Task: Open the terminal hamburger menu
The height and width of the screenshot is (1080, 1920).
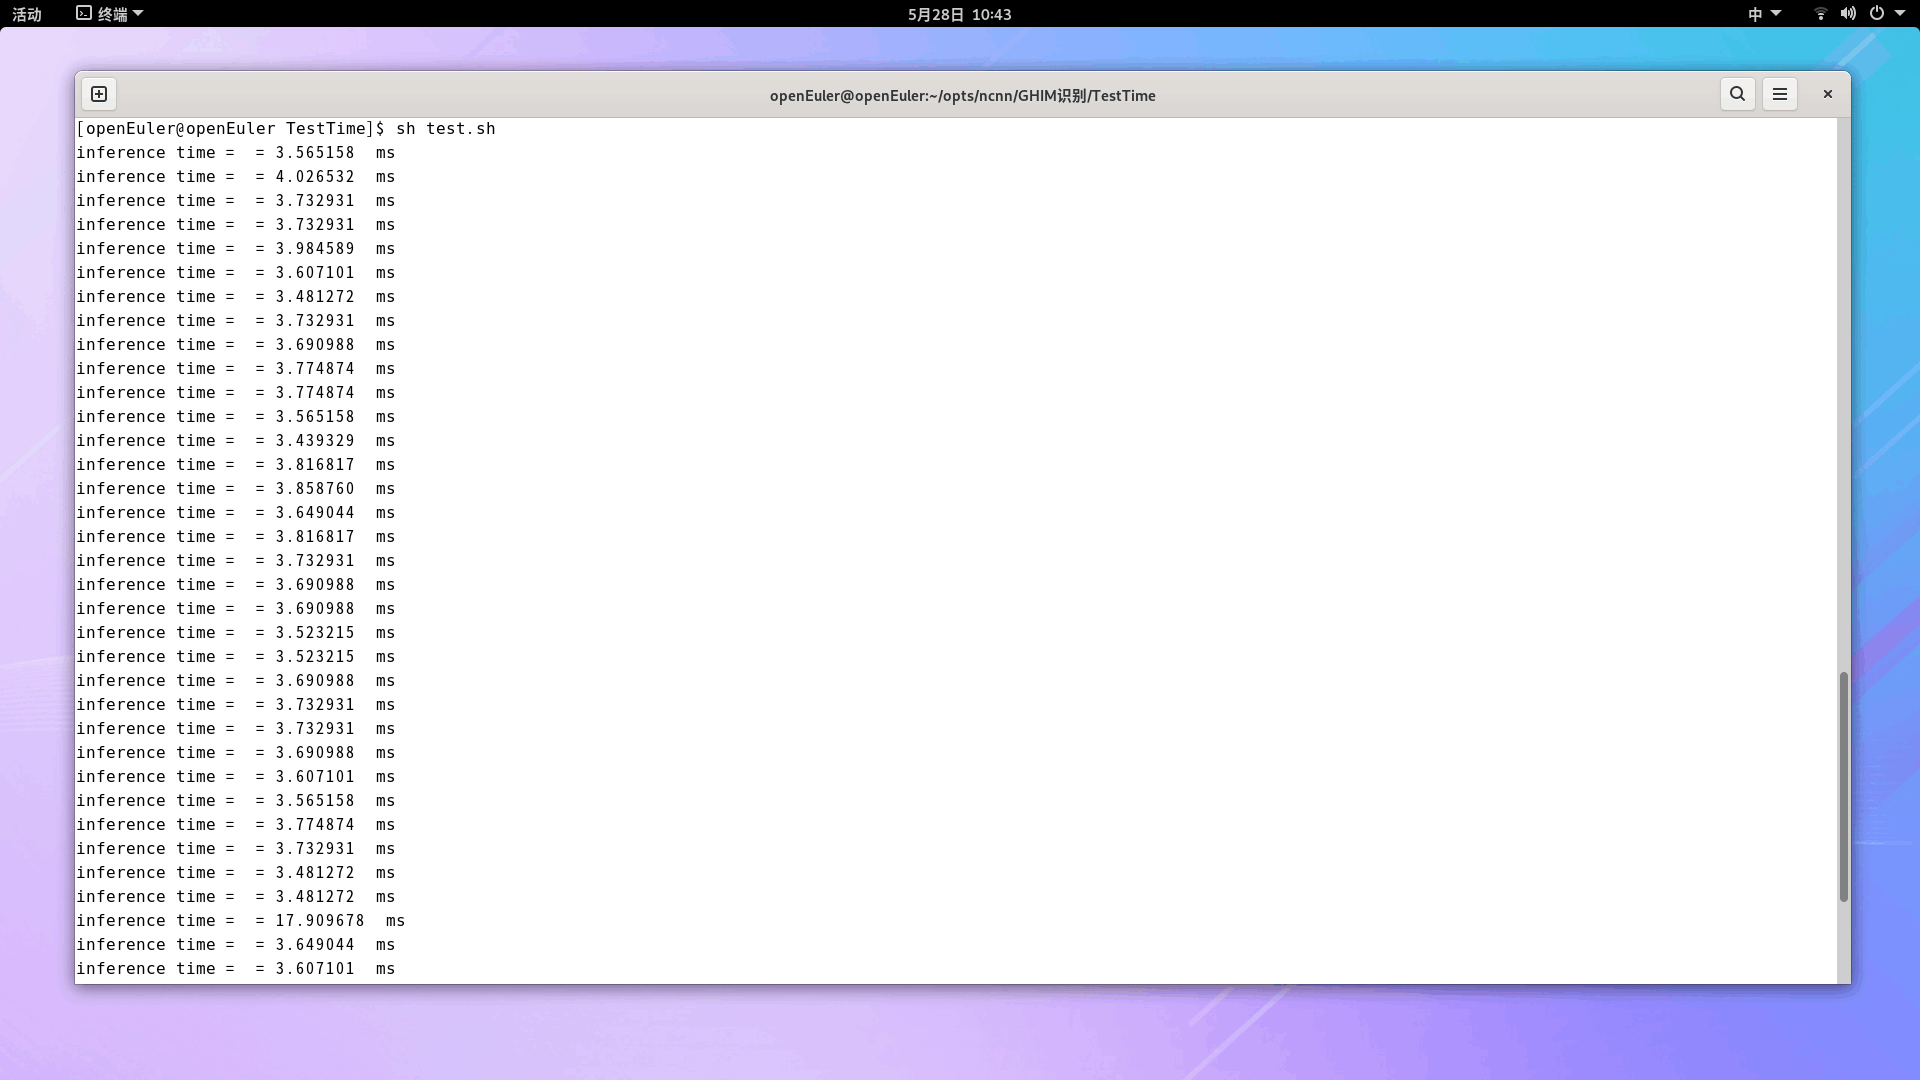Action: [x=1779, y=94]
